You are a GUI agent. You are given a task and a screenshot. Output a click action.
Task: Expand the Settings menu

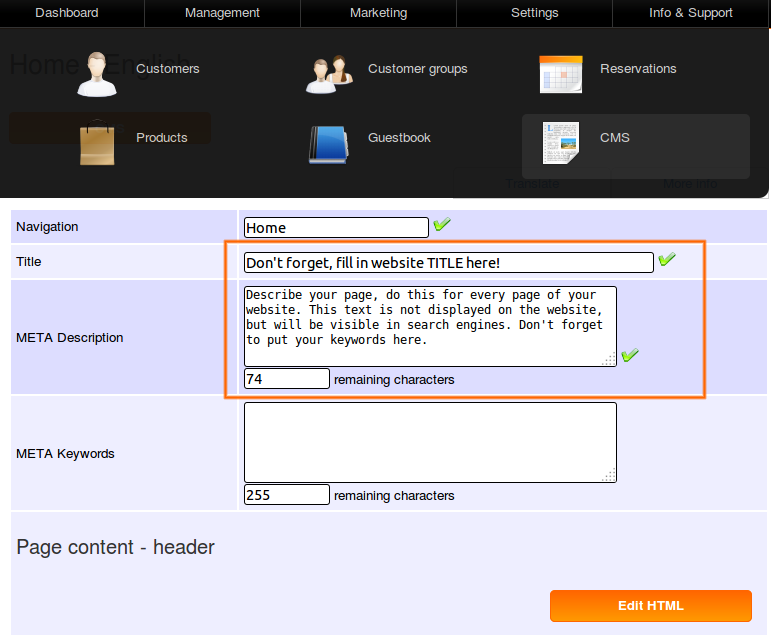click(534, 13)
